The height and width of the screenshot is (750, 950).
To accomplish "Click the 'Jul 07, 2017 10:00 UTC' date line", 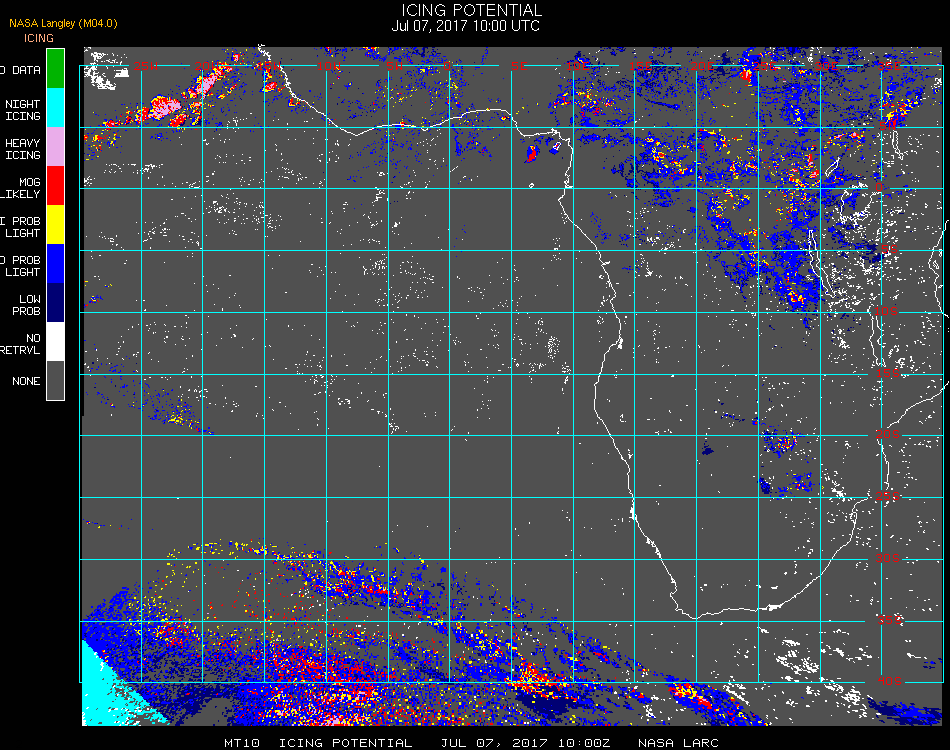I will click(x=465, y=26).
